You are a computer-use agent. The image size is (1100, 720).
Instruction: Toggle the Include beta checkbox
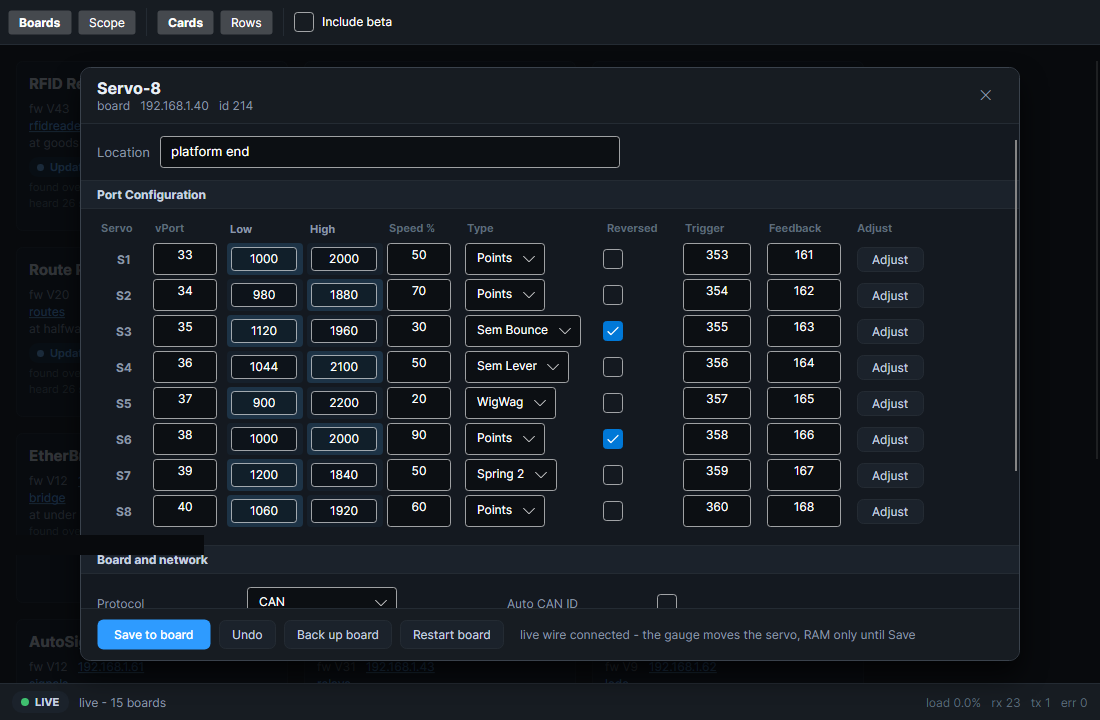click(304, 22)
